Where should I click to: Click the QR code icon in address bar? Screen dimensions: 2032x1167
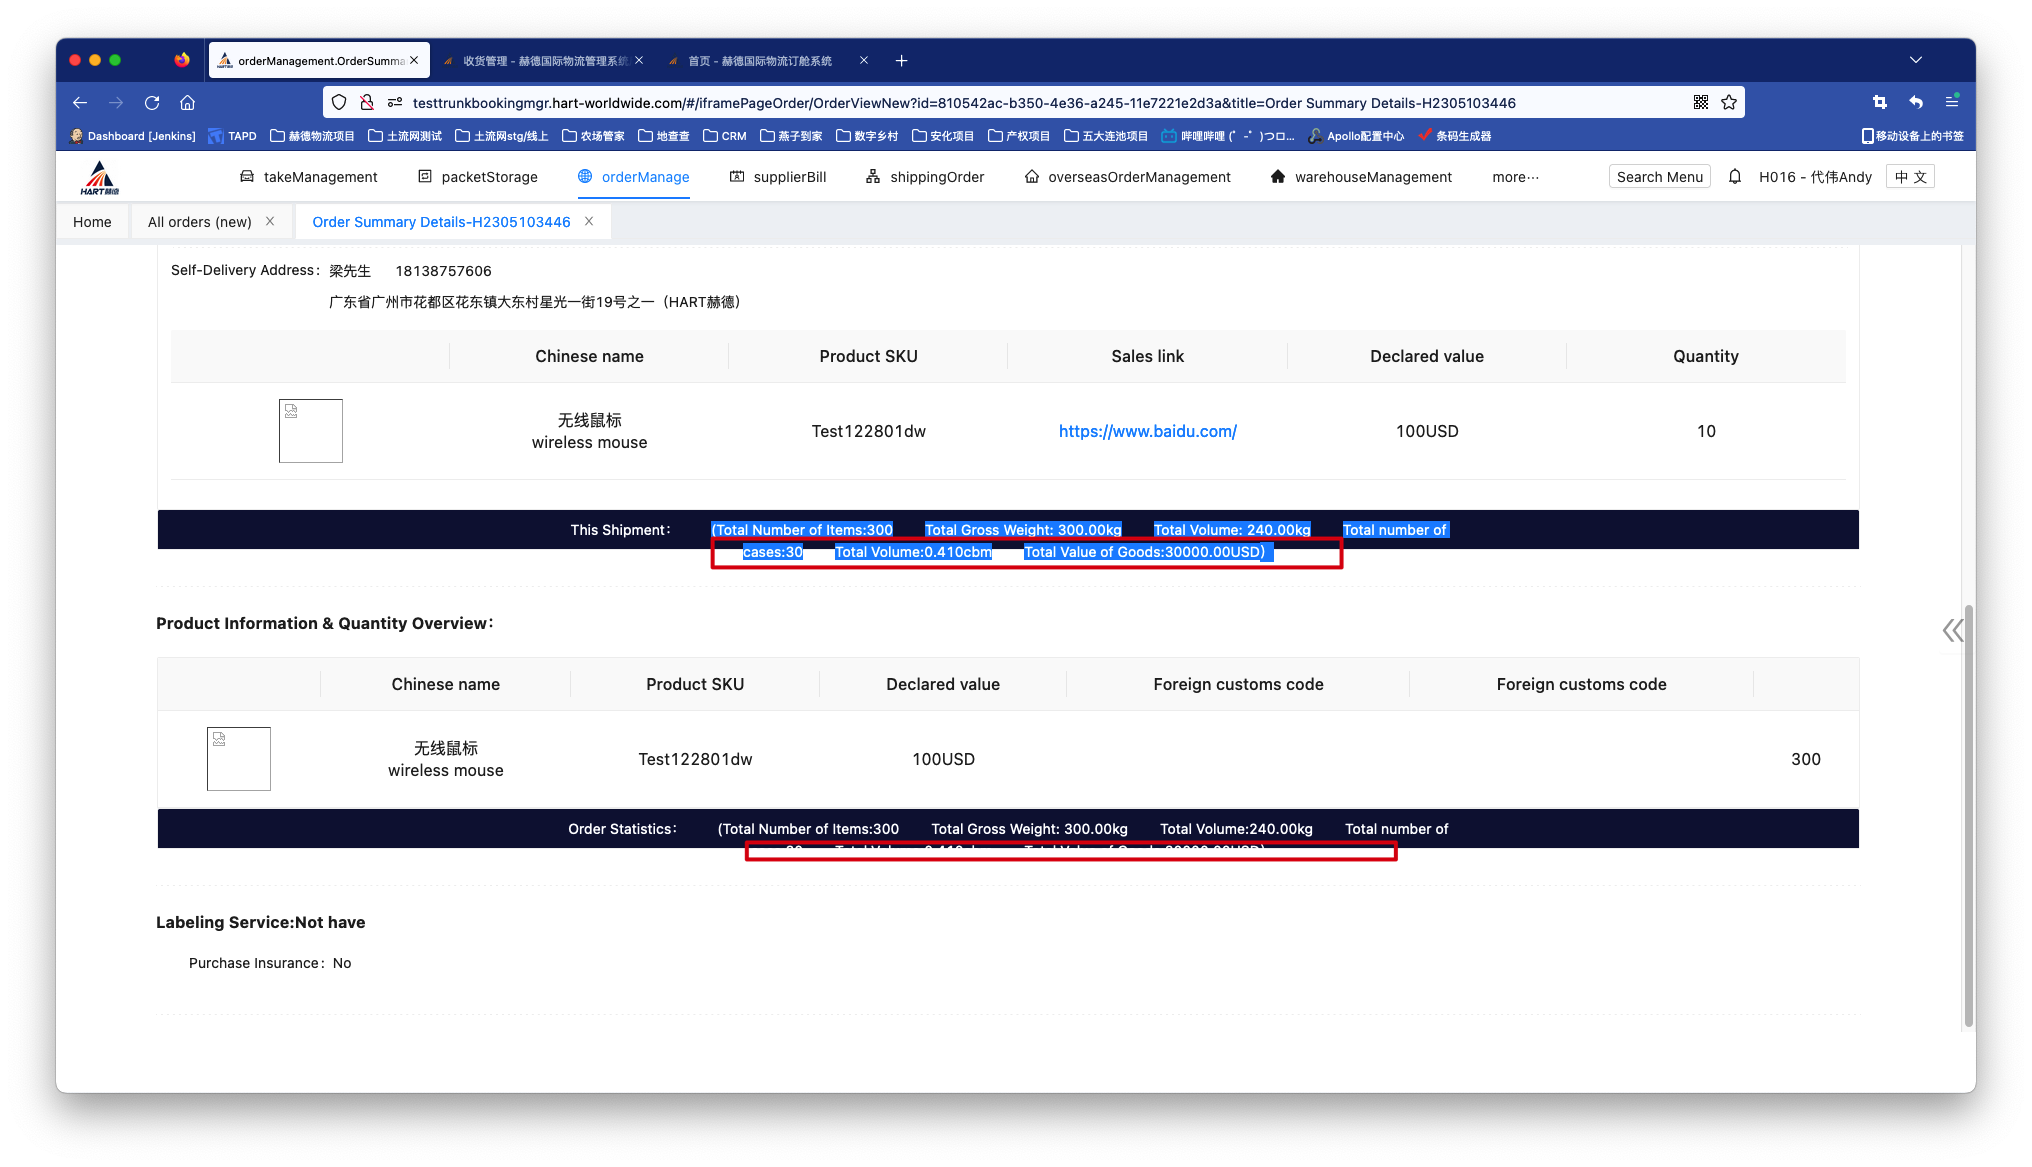click(x=1701, y=103)
